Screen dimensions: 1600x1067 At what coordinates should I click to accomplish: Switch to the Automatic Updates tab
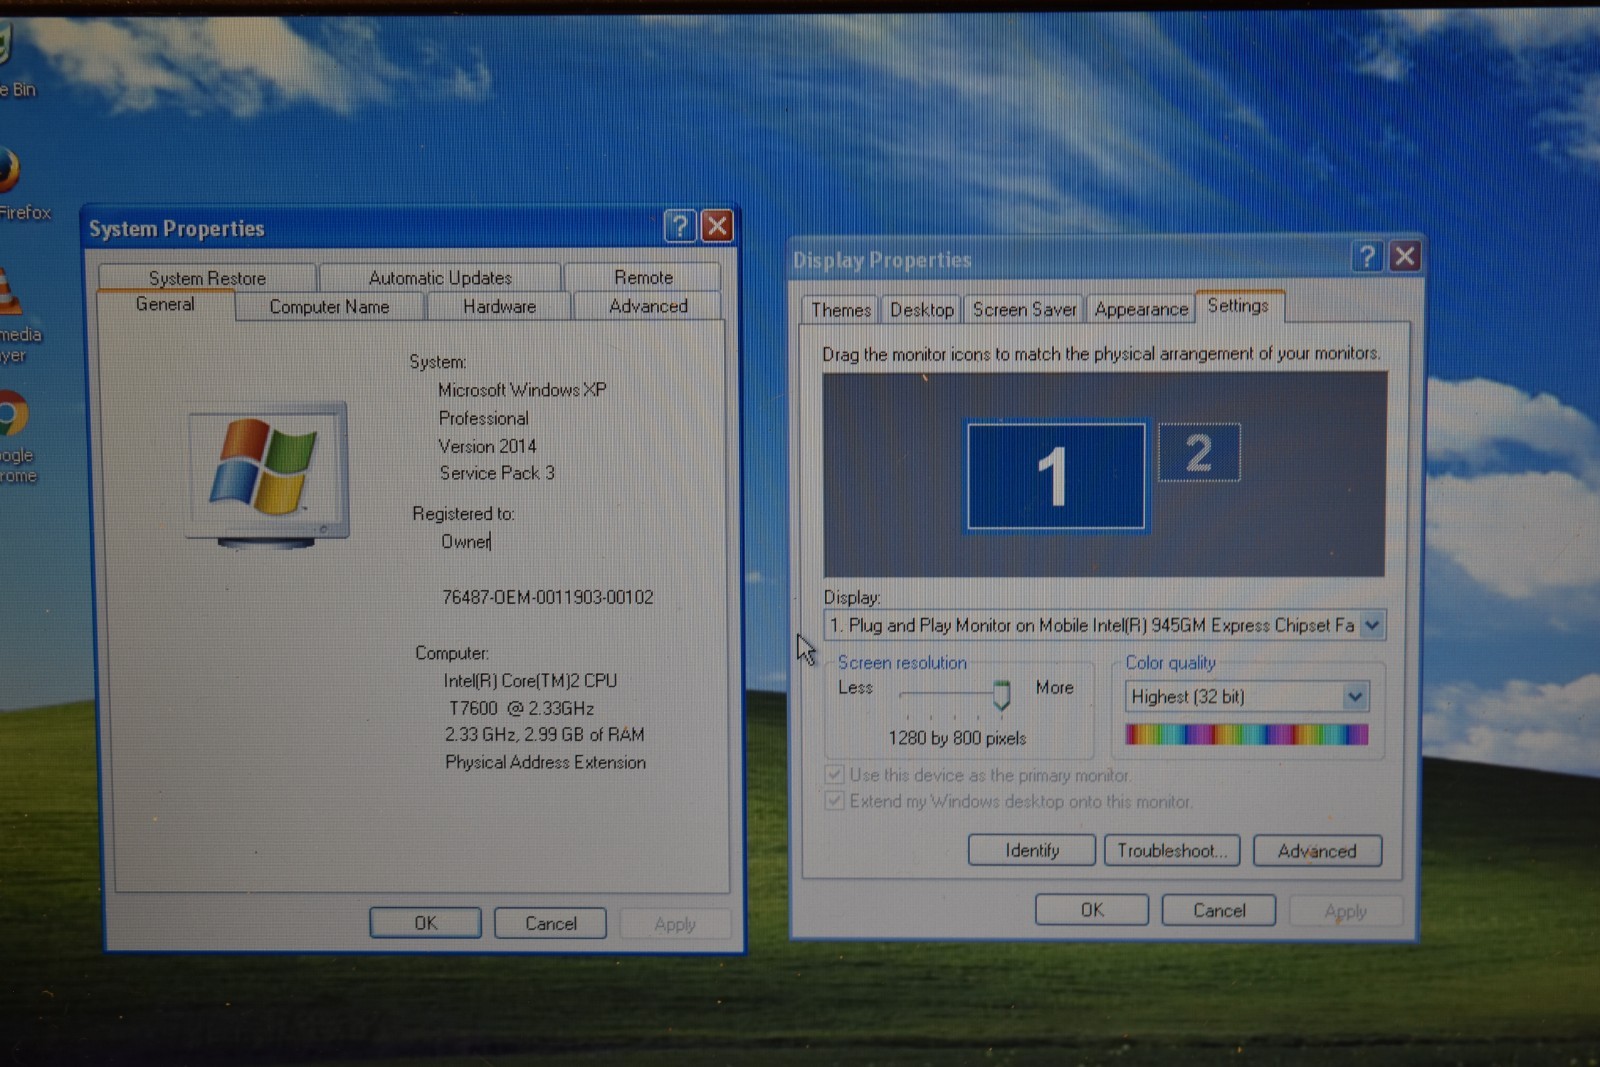440,277
